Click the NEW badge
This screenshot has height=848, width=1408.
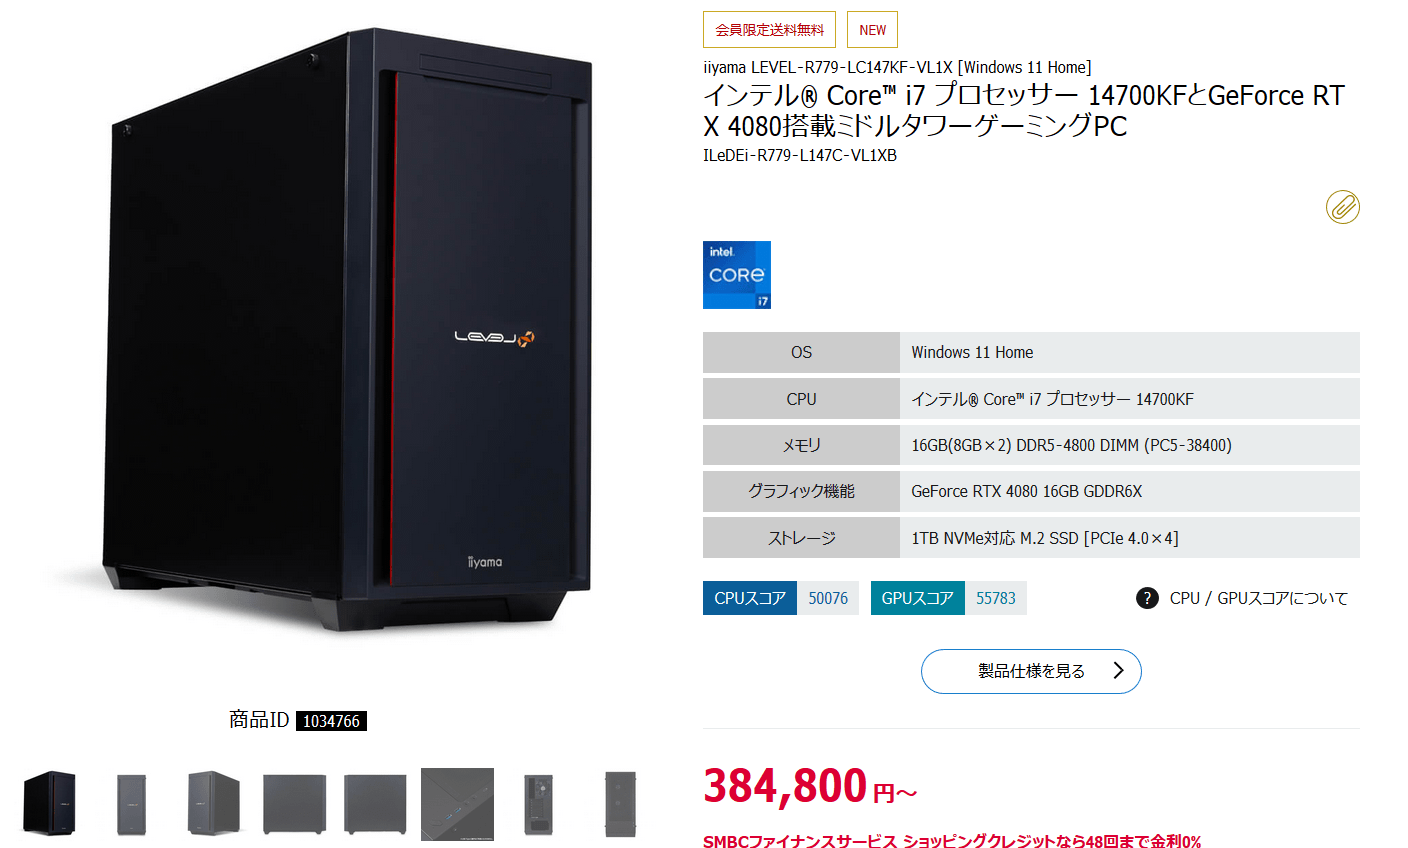pos(872,30)
